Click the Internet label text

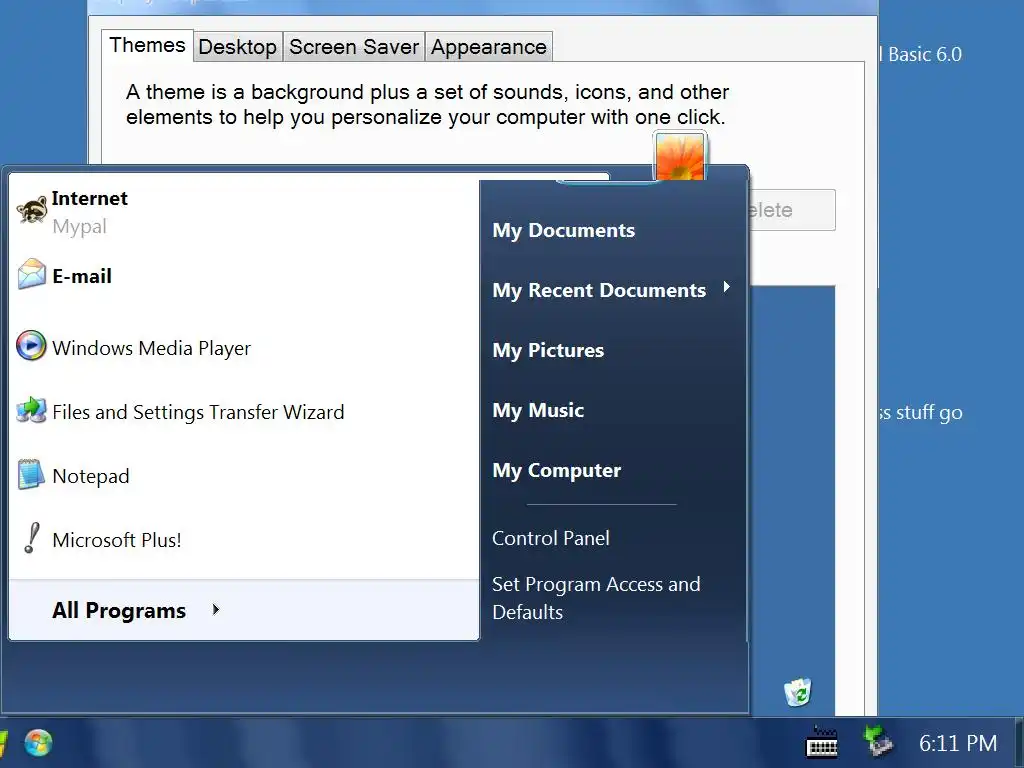(x=89, y=198)
